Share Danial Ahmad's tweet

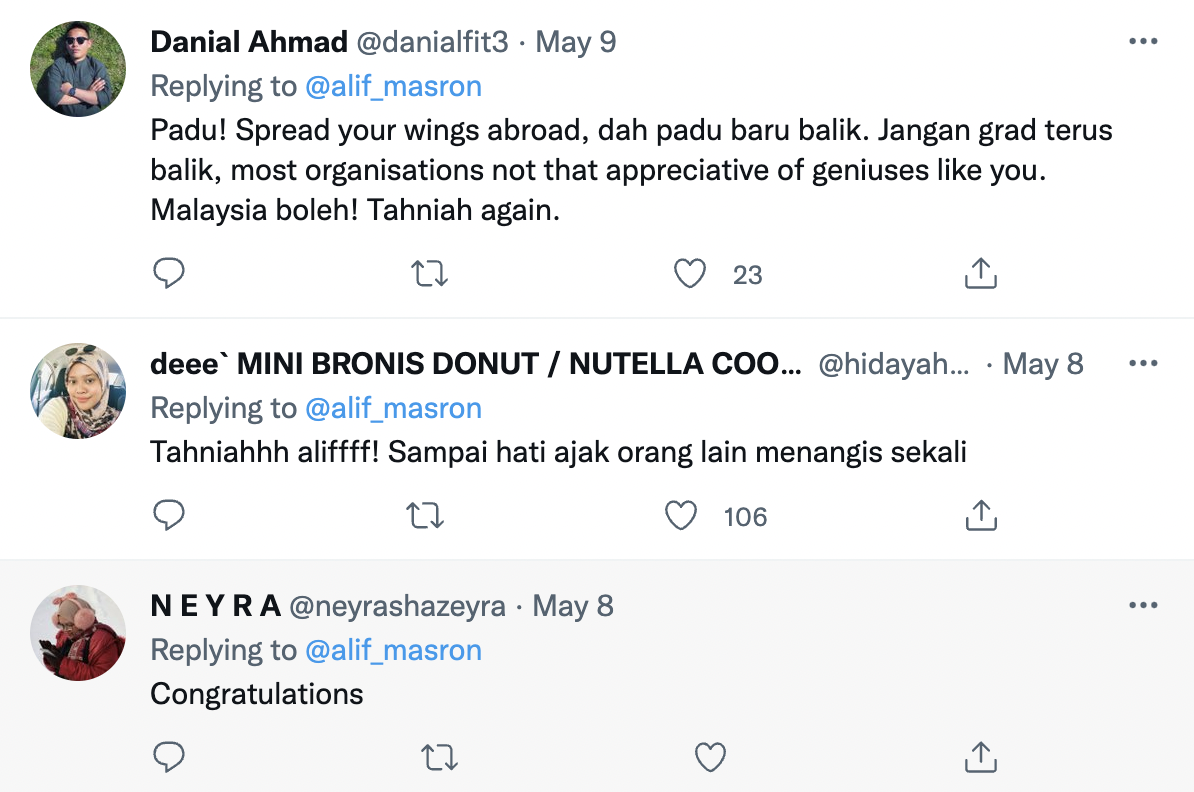(981, 273)
